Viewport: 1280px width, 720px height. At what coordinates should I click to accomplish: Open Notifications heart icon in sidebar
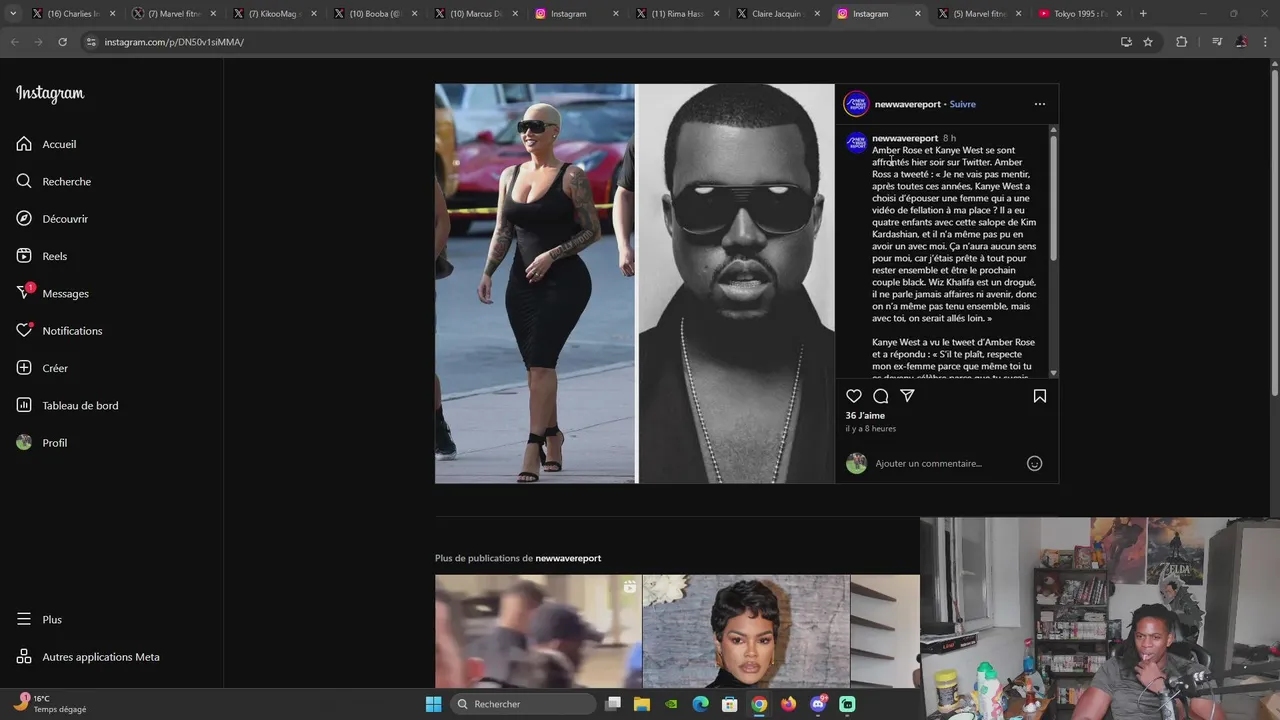click(24, 331)
